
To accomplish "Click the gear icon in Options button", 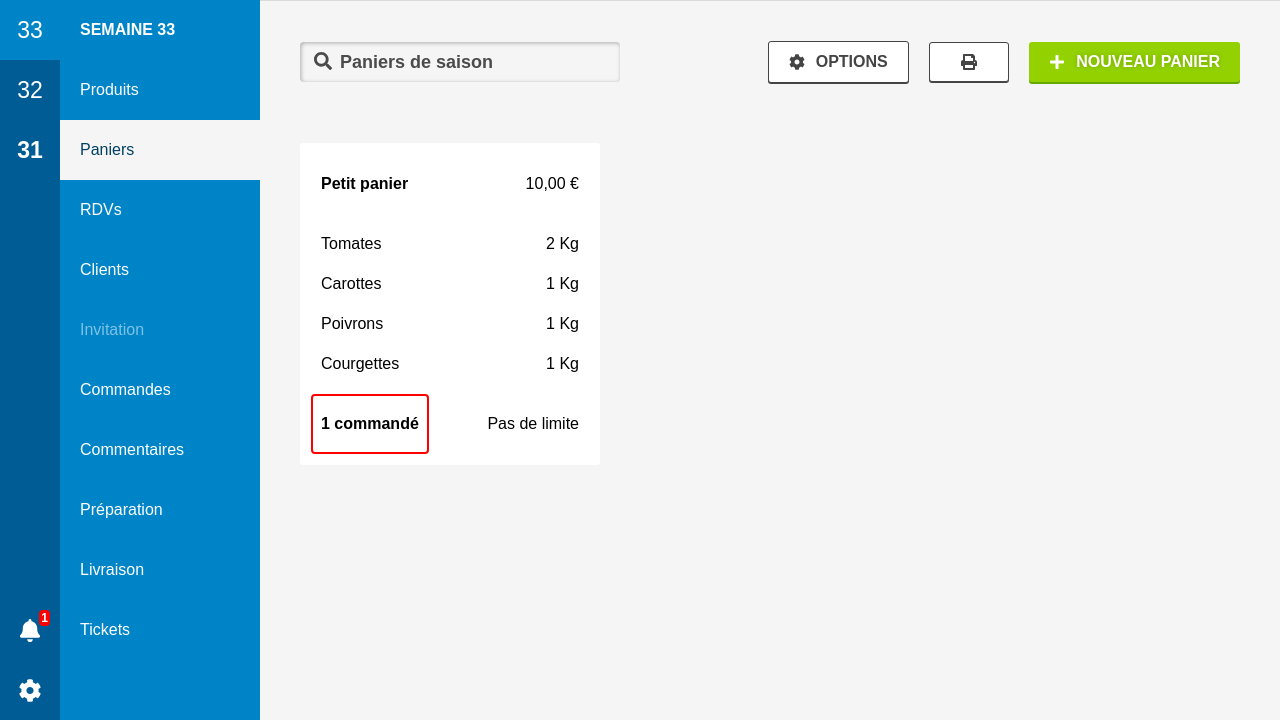I will [797, 62].
